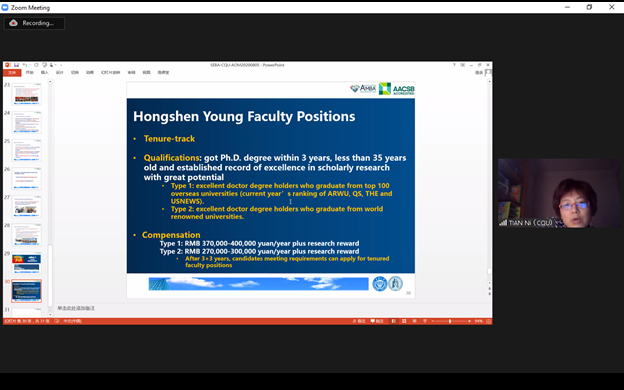Viewport: 624px width, 390px height.
Task: Click the slide count indicator in status bar
Action: (27, 321)
